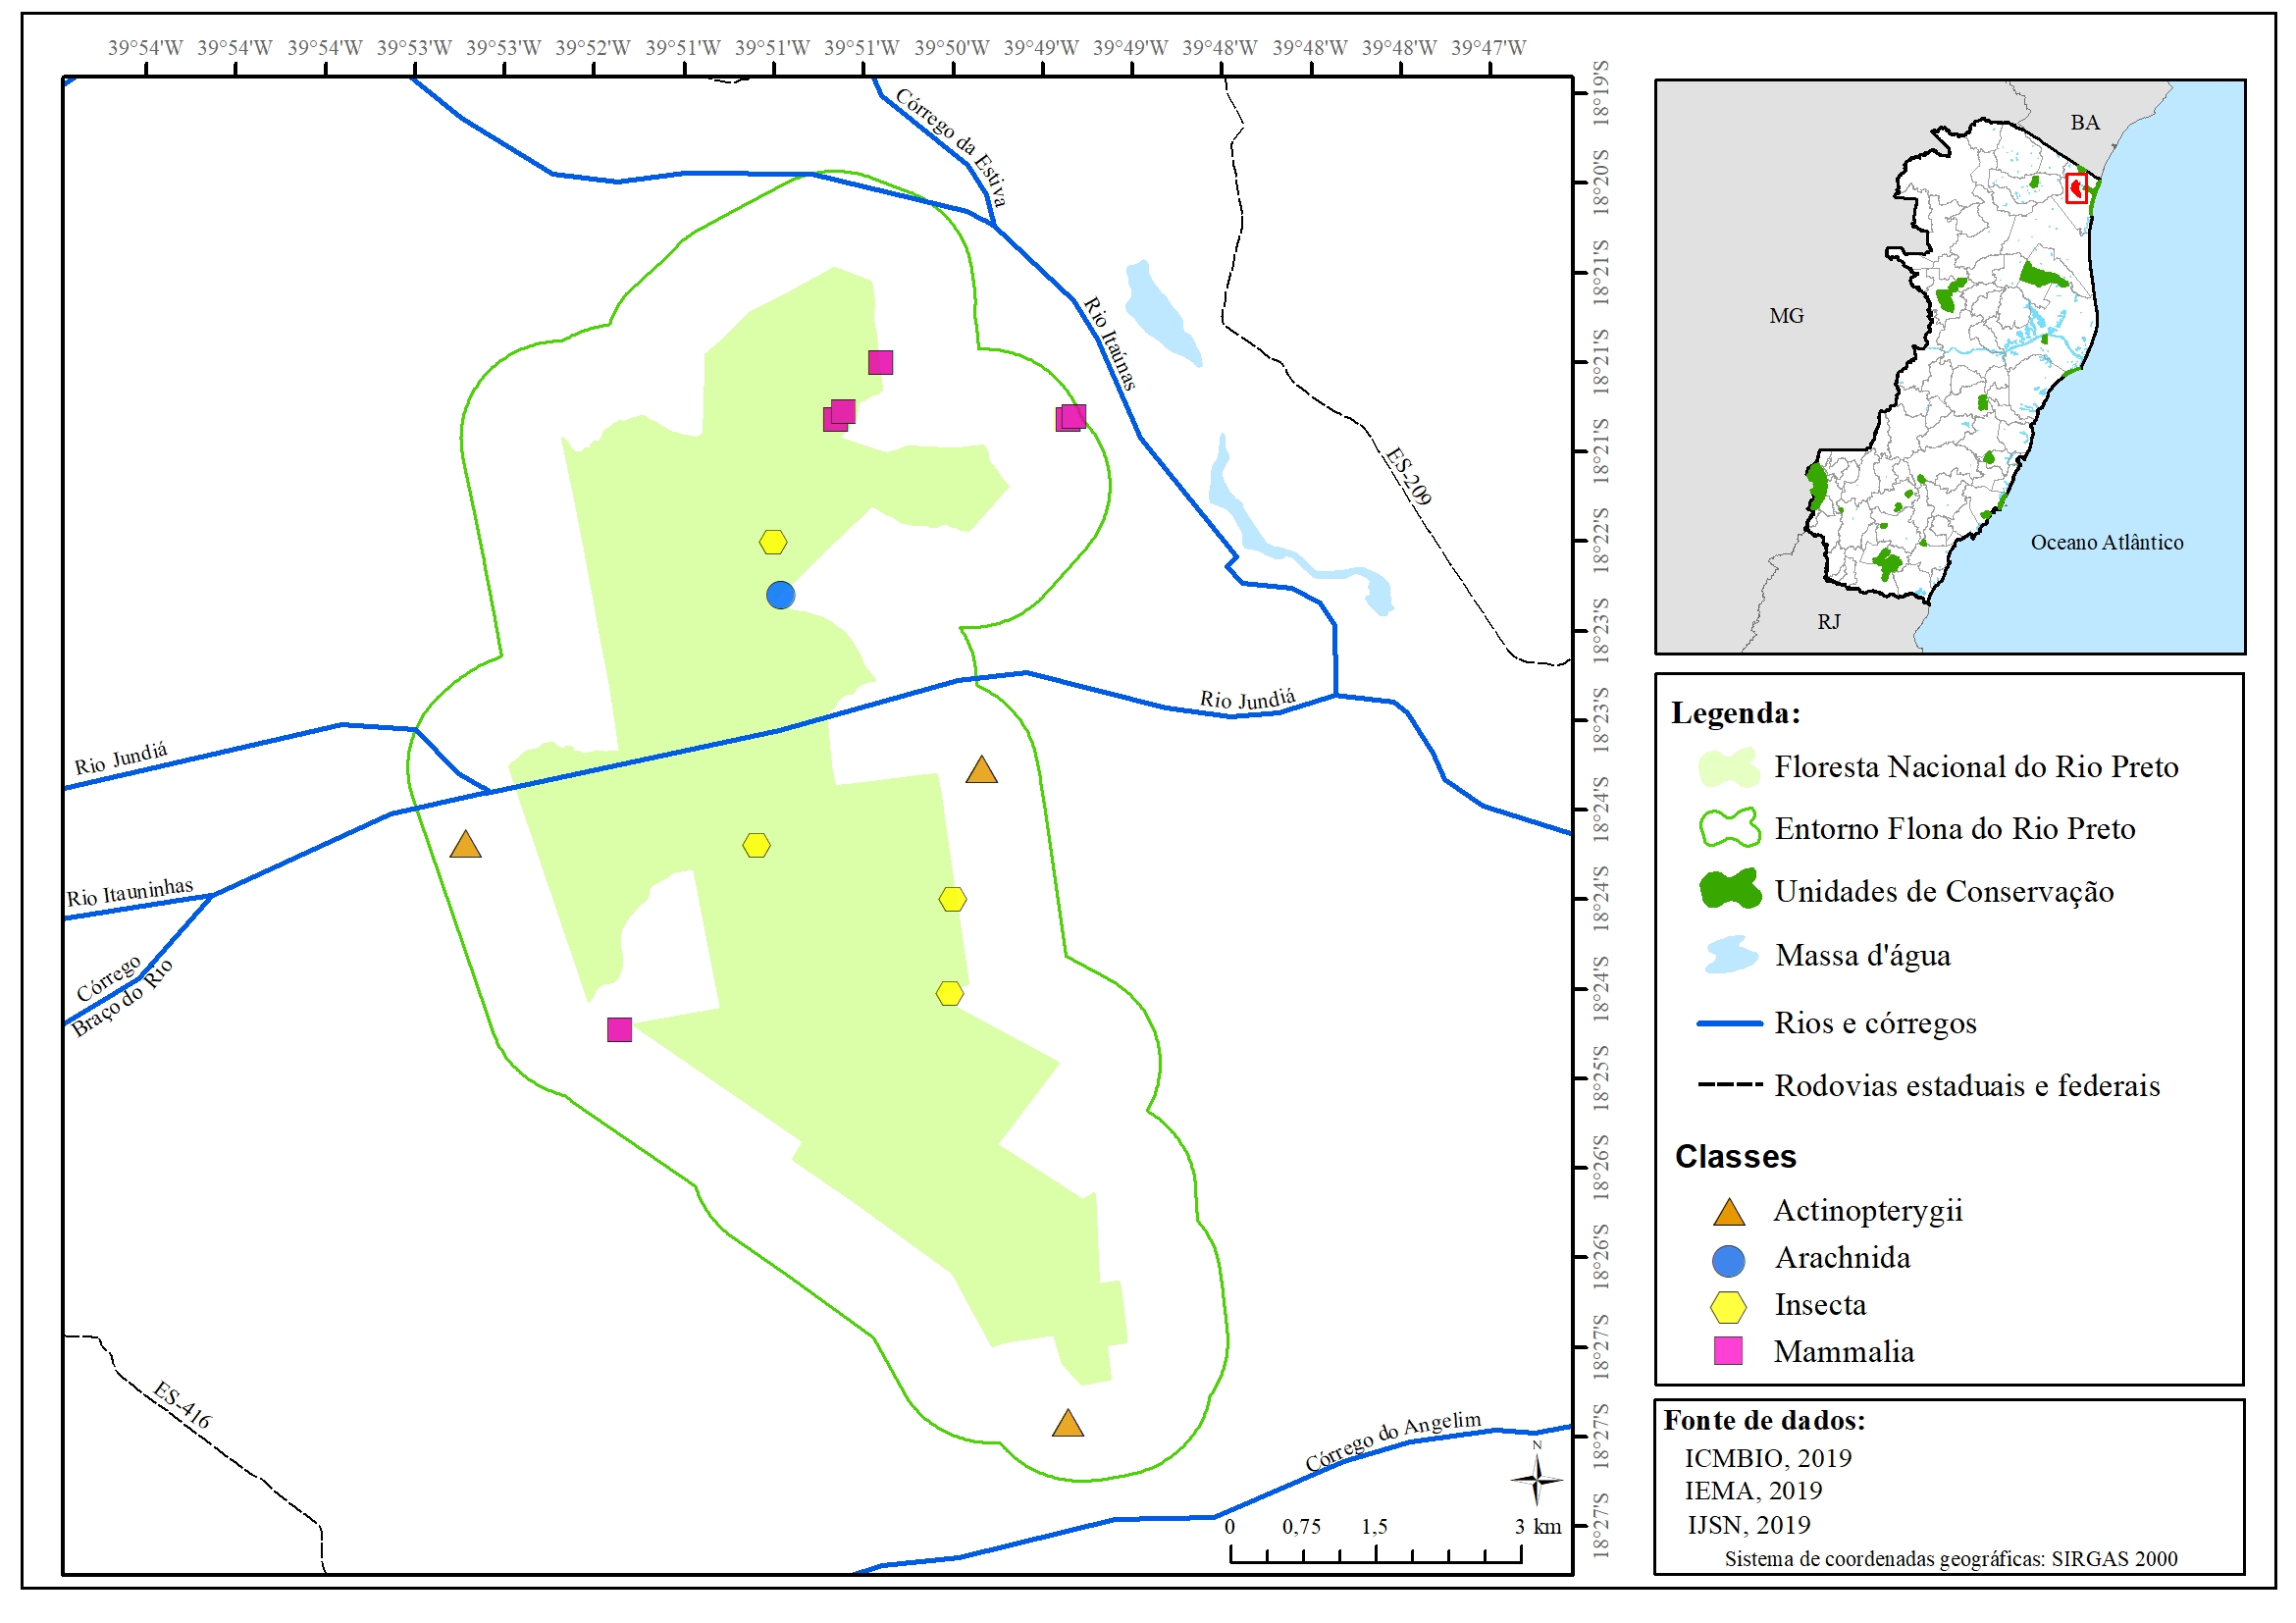Click the dark-green Unidades de Conservação swatch
This screenshot has height=1623, width=2296.
pyautogui.click(x=1730, y=890)
